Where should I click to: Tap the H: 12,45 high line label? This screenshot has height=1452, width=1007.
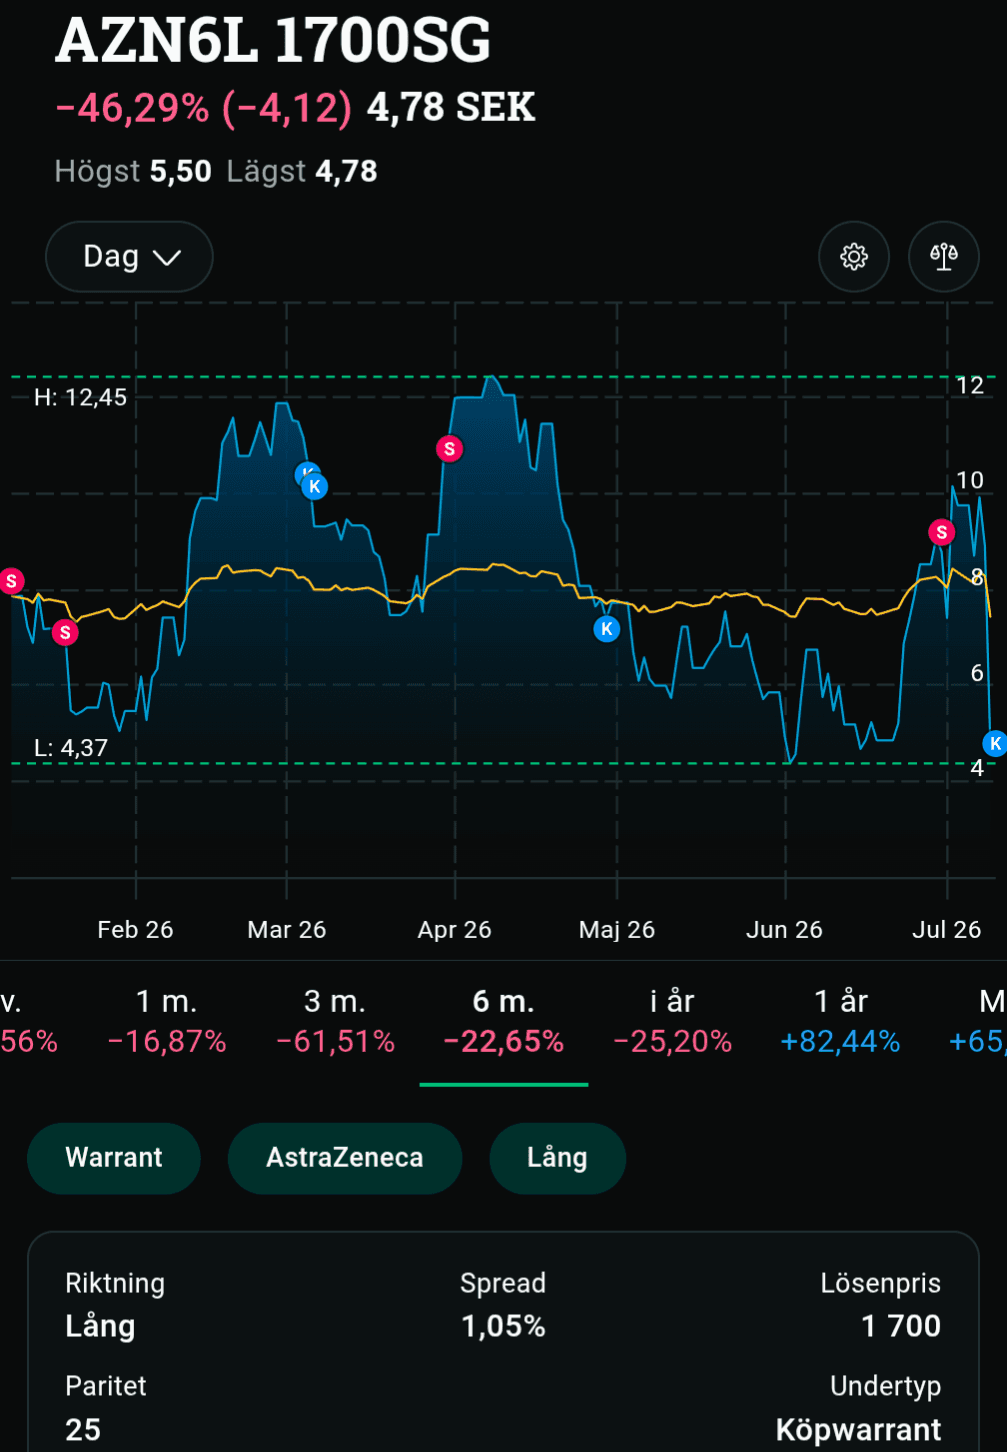coord(80,397)
